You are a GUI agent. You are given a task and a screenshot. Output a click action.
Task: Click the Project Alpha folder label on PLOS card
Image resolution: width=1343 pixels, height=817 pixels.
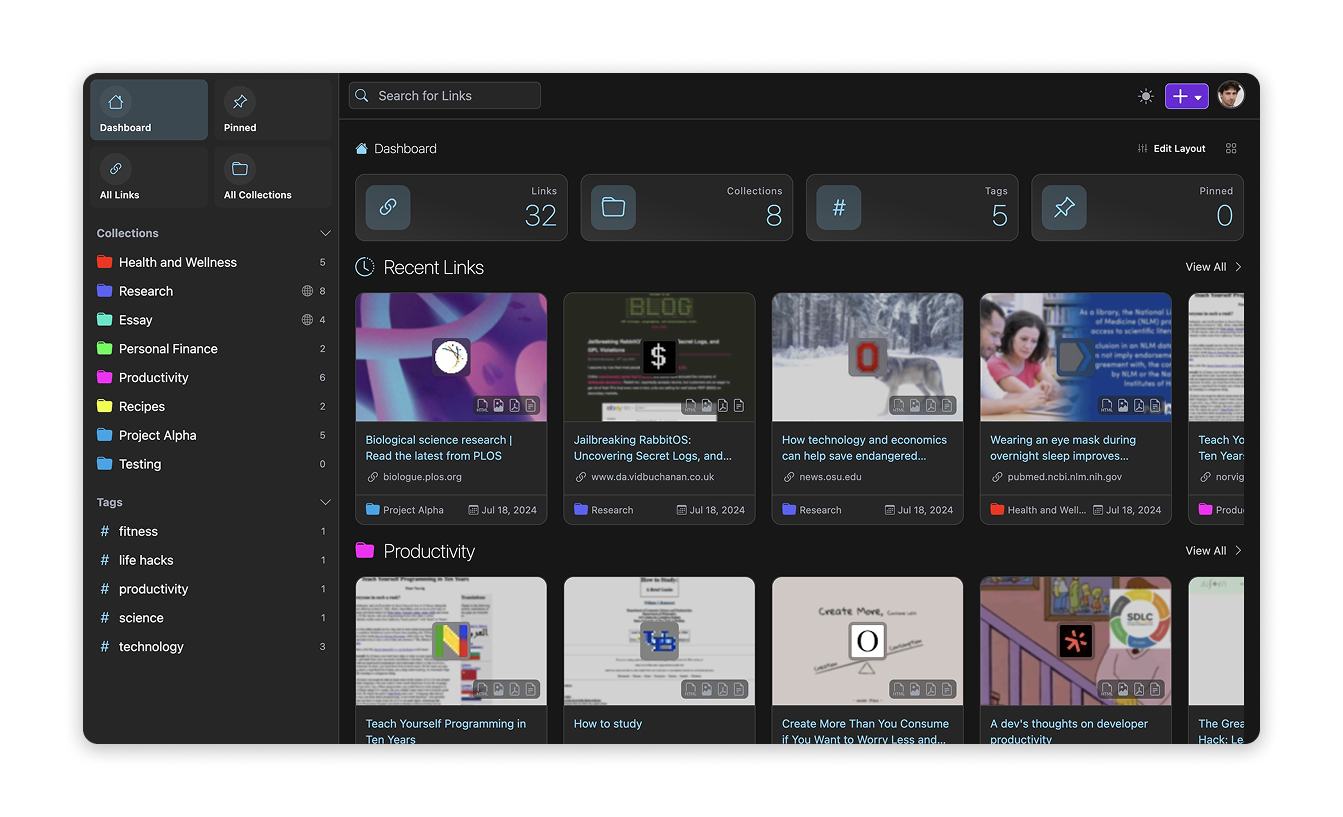click(405, 510)
